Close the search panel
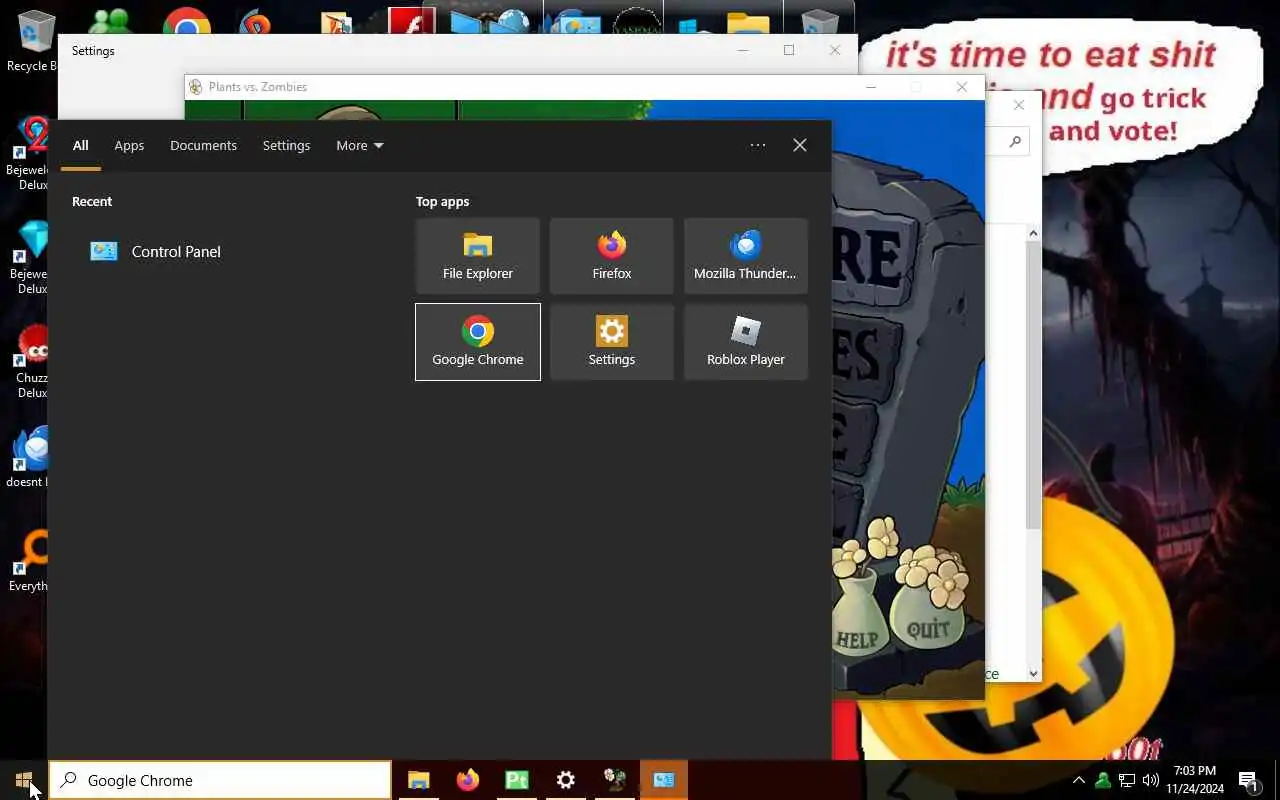Screen dimensions: 1280x800 (800, 145)
